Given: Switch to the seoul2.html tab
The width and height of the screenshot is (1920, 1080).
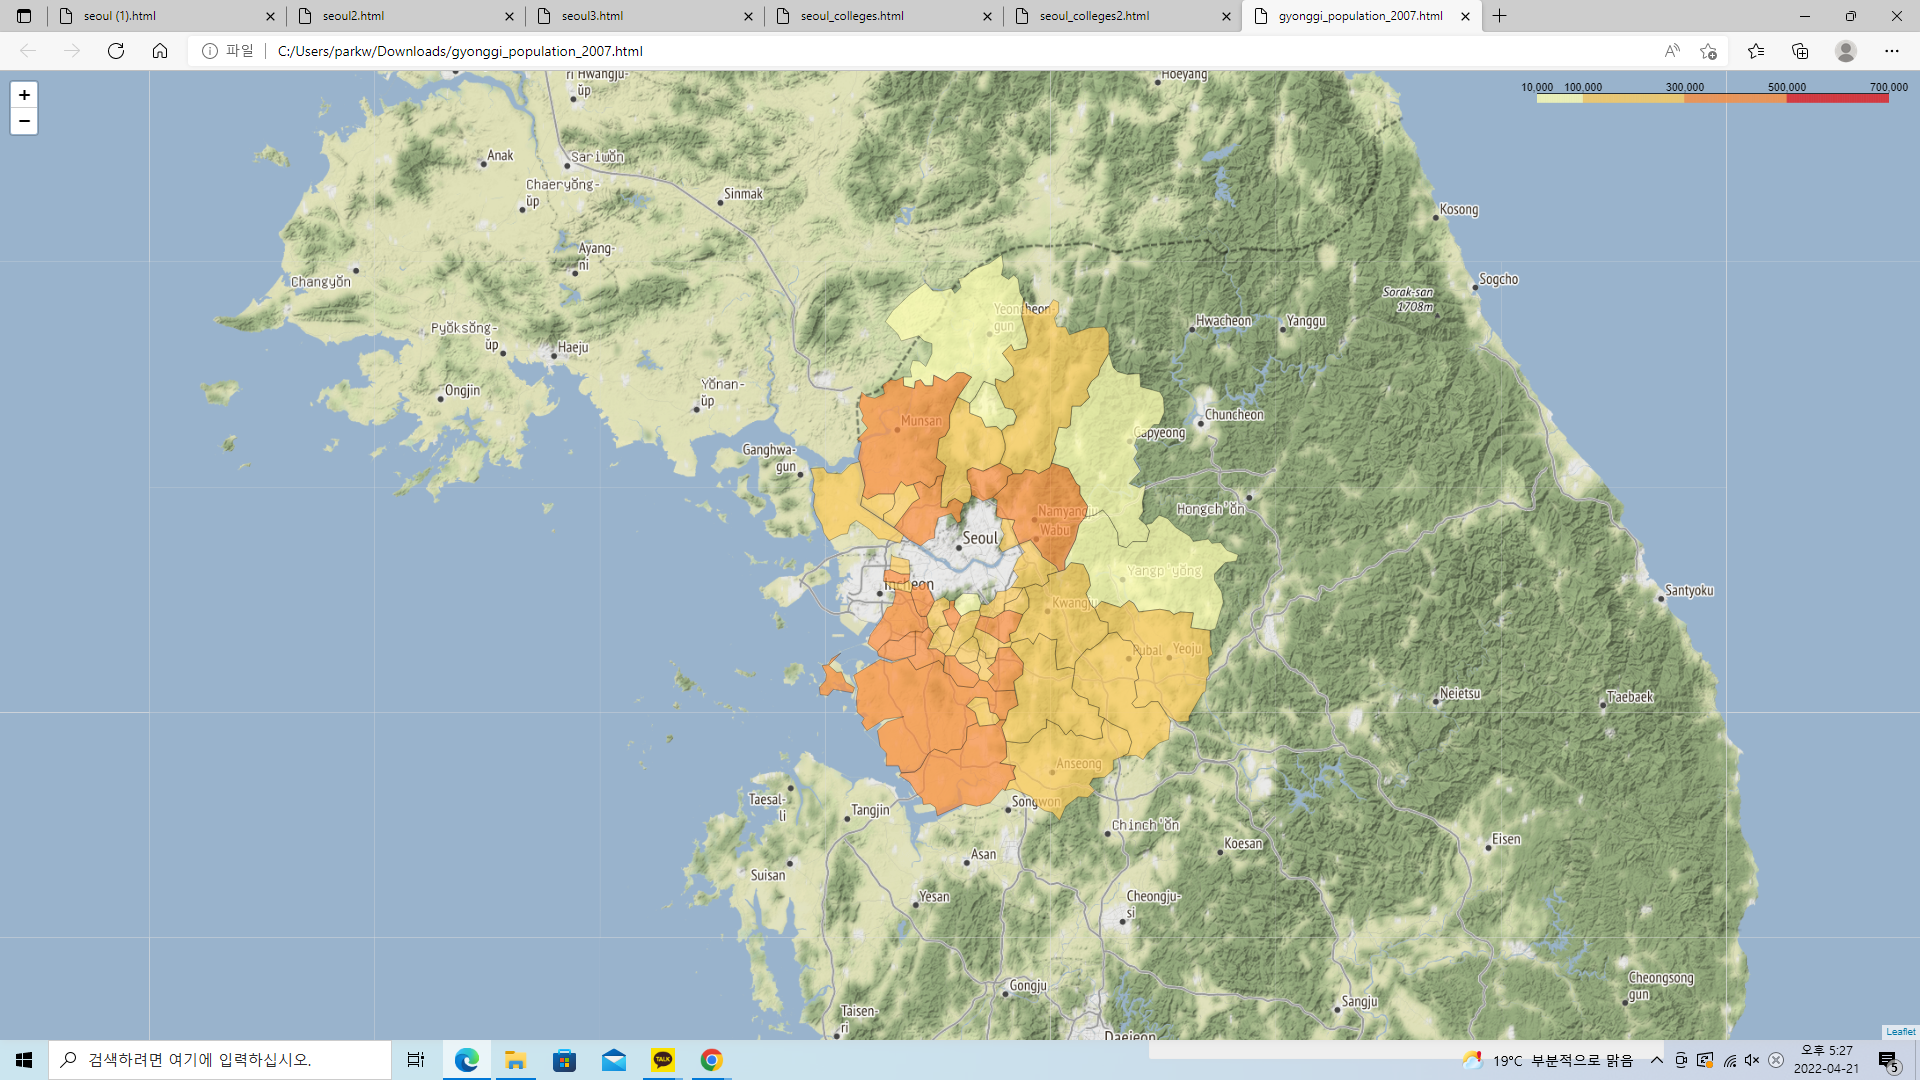Looking at the screenshot, I should point(353,16).
